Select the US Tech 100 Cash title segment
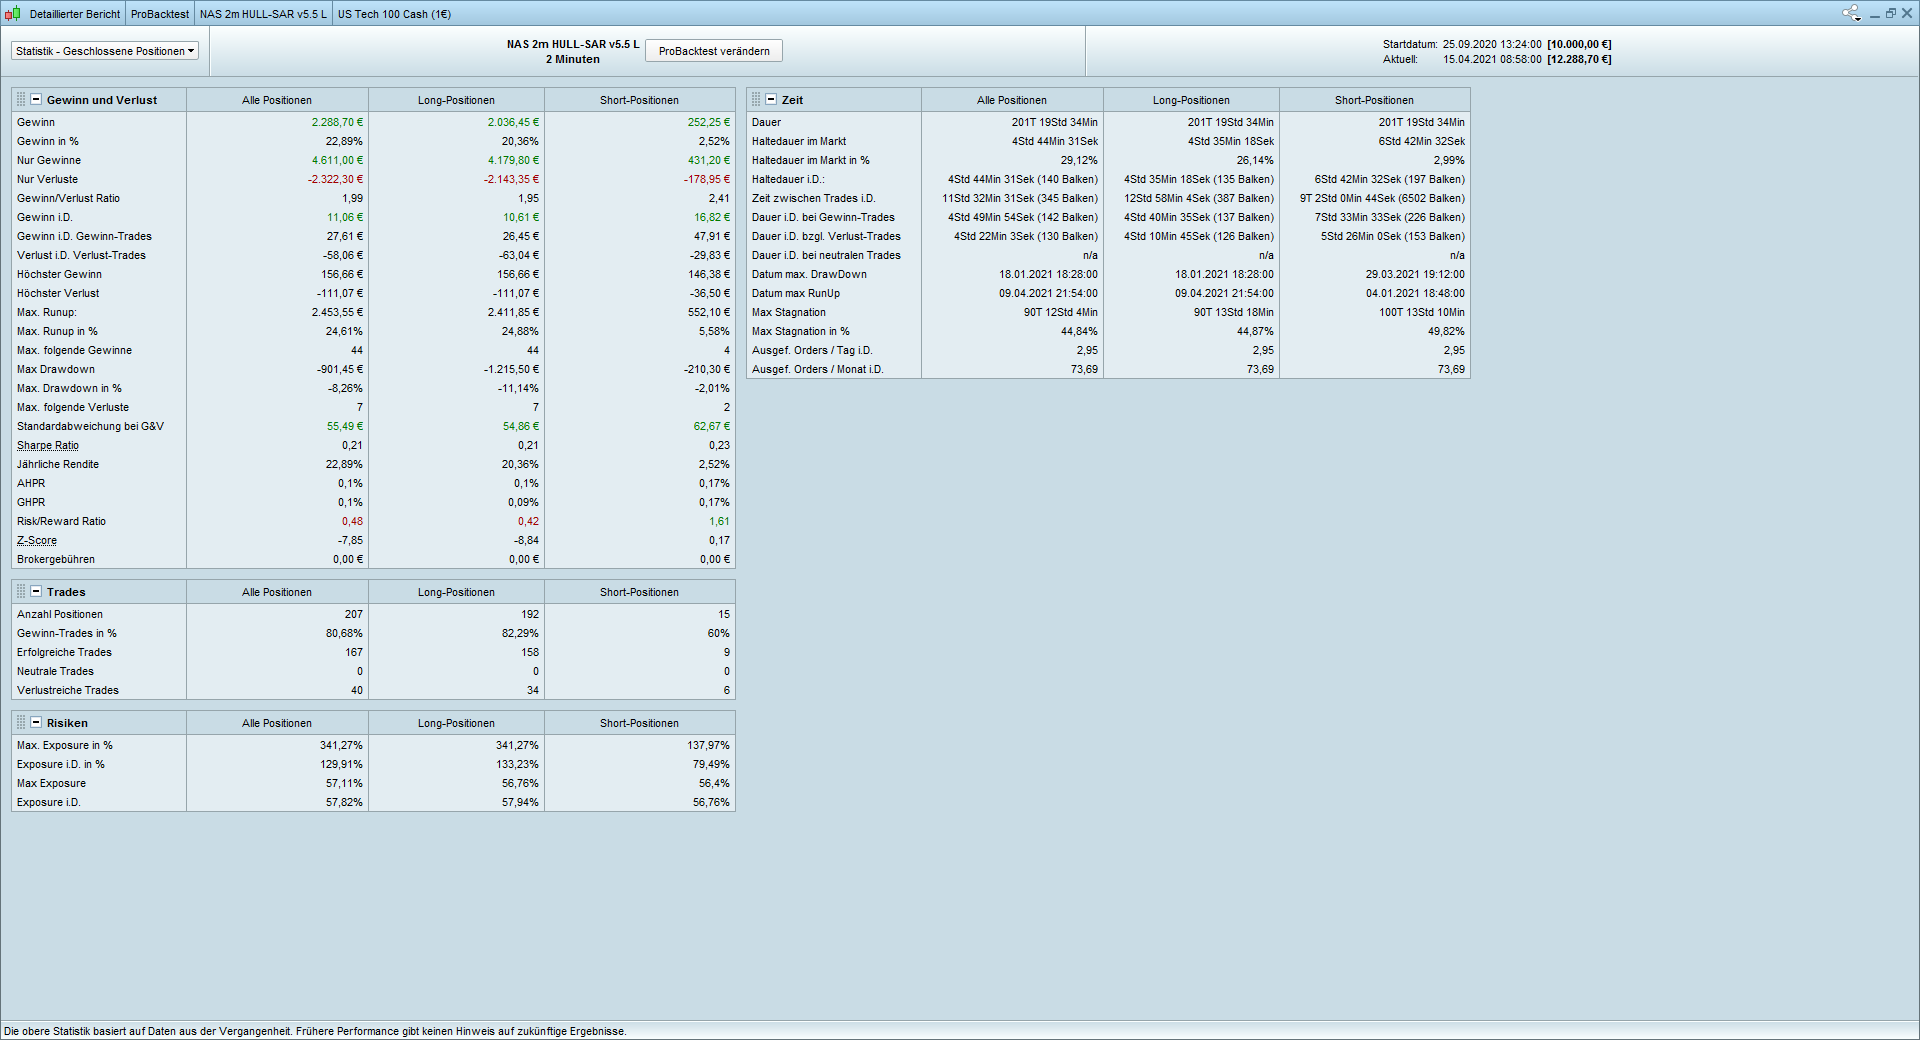Screen dimensions: 1920x1040 [394, 14]
